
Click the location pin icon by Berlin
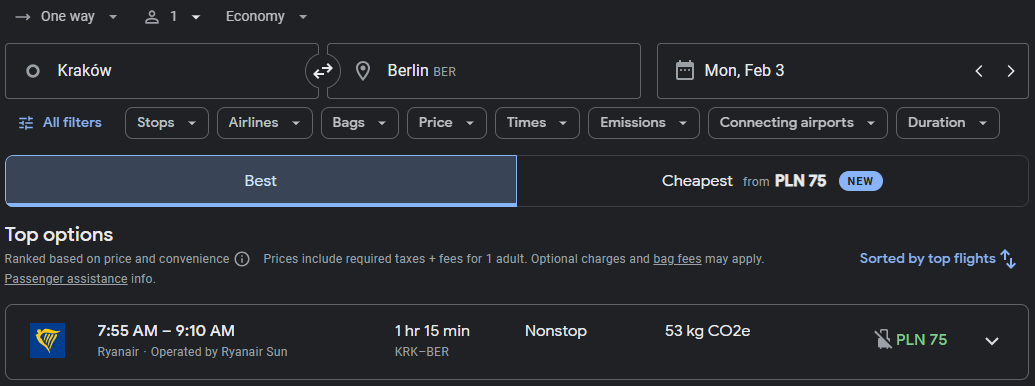point(362,71)
